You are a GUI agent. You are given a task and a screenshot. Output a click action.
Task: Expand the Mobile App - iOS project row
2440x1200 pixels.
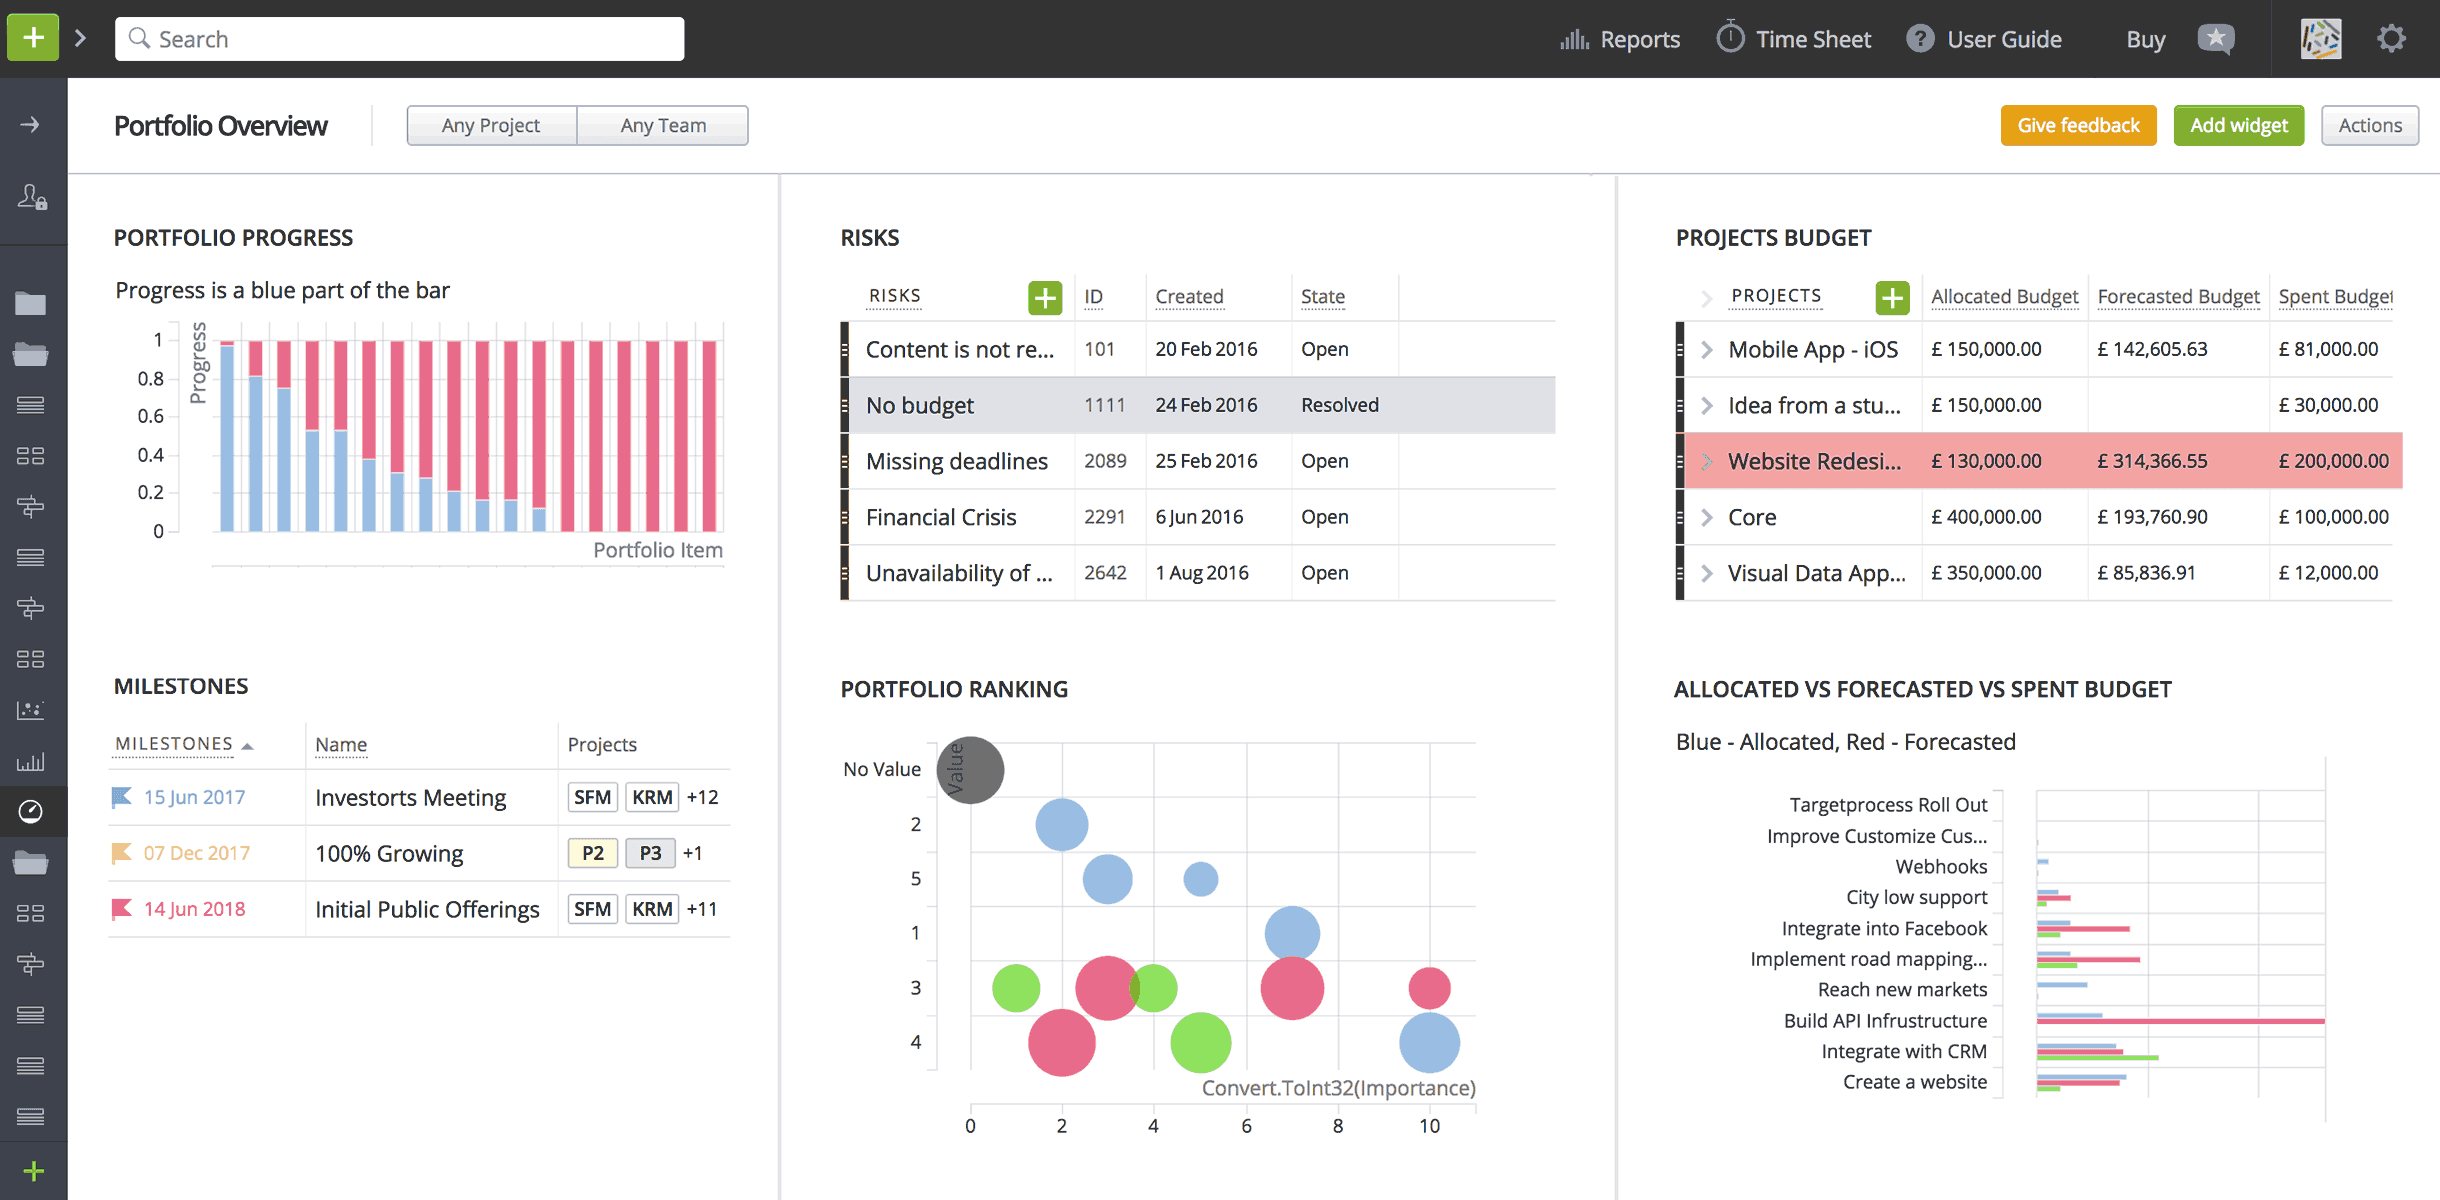[1704, 349]
